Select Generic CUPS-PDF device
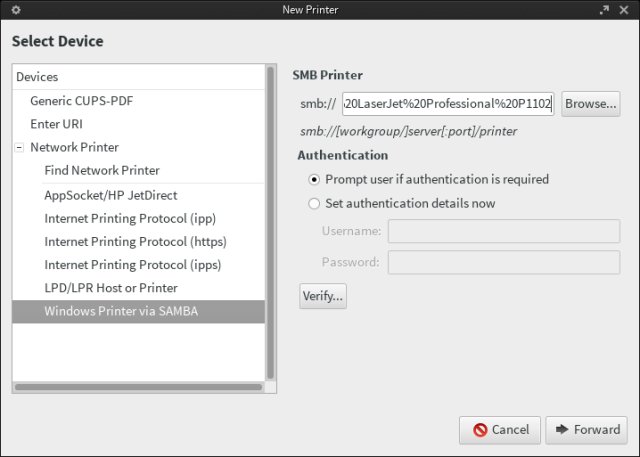The height and width of the screenshot is (457, 640). [79, 101]
